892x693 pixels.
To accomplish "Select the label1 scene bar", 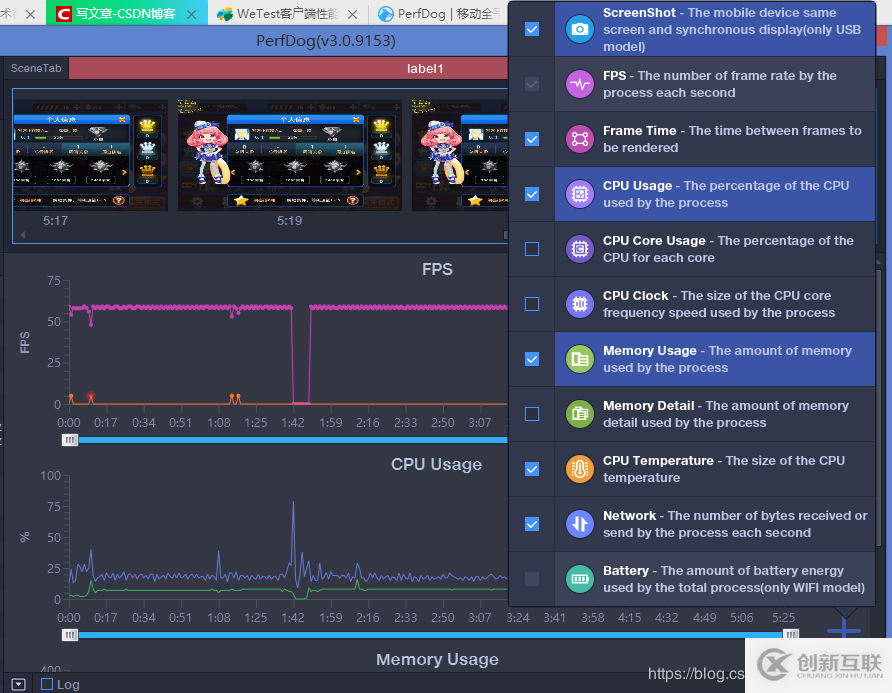I will tap(288, 68).
